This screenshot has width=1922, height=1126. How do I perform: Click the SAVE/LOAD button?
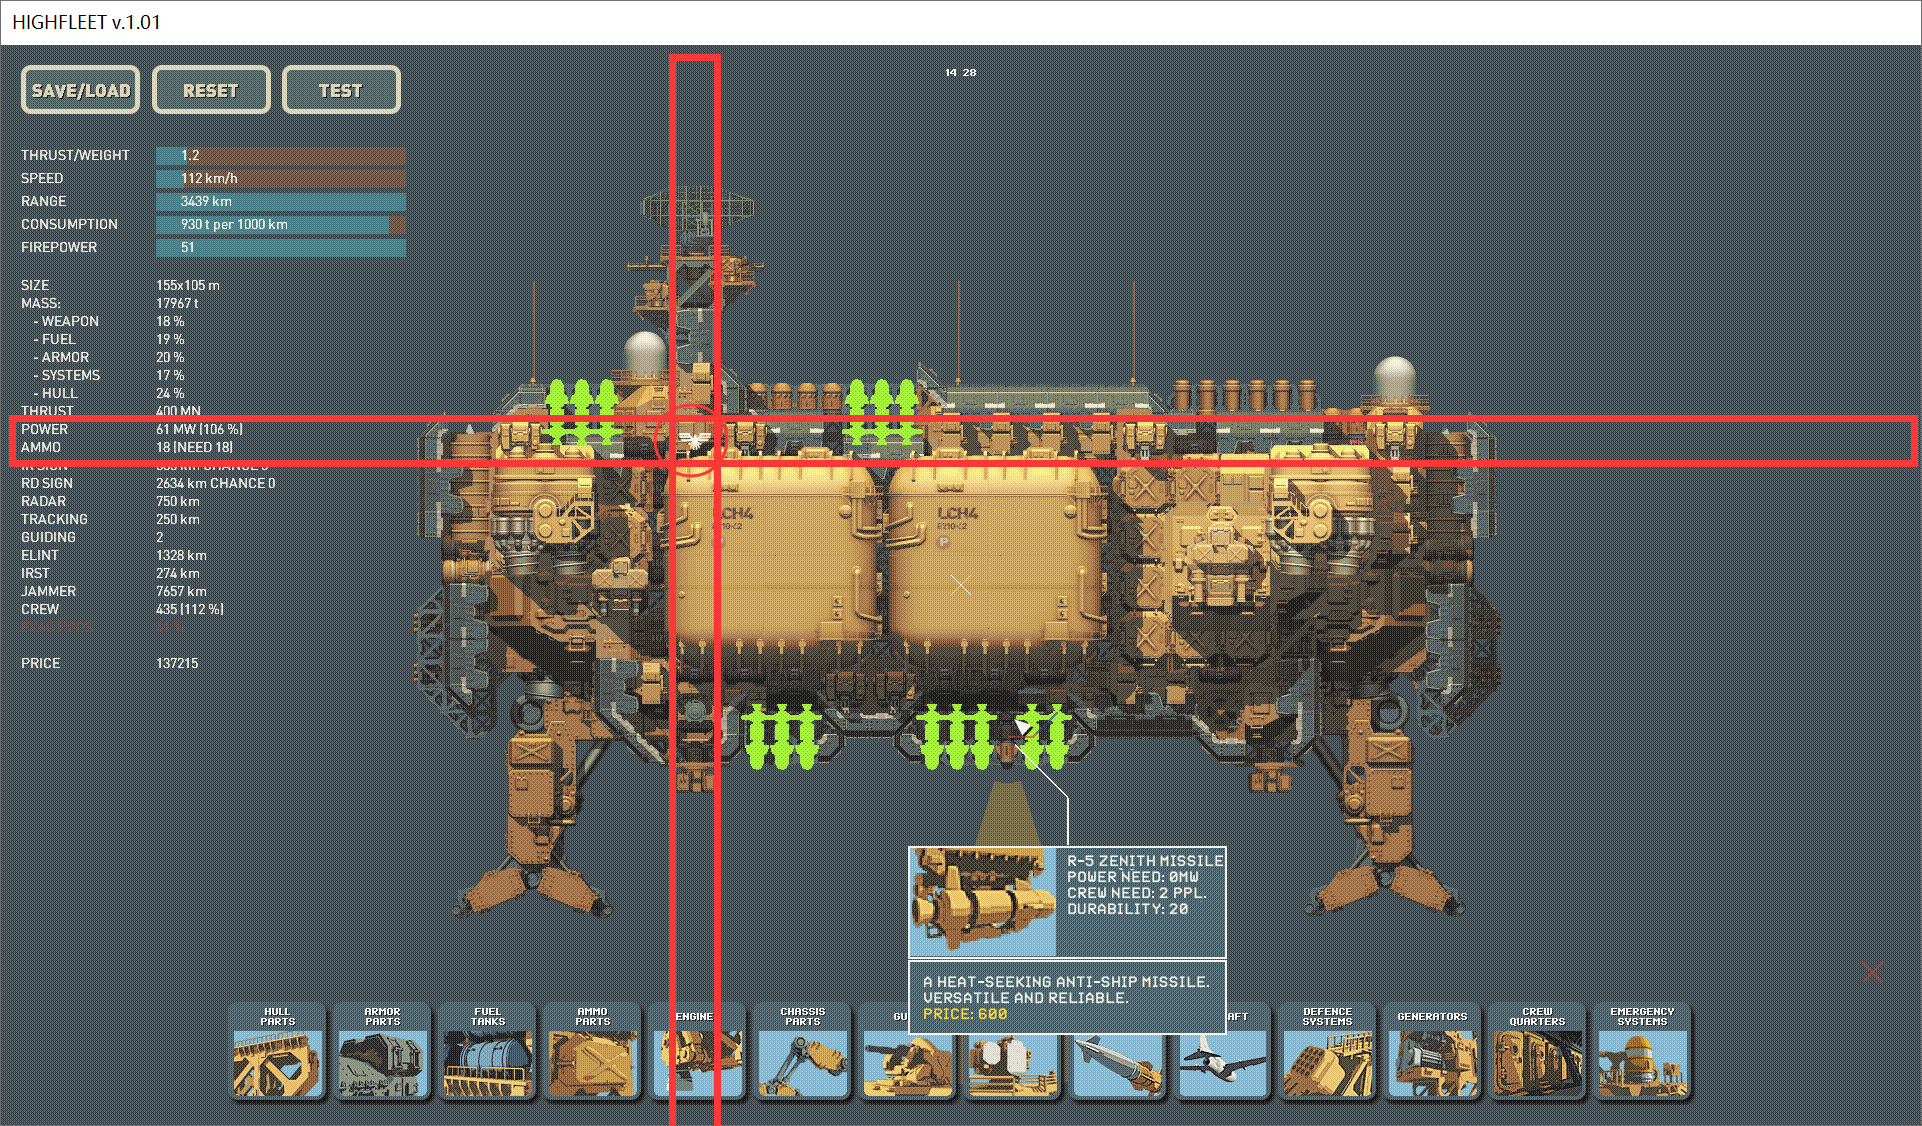[x=81, y=90]
